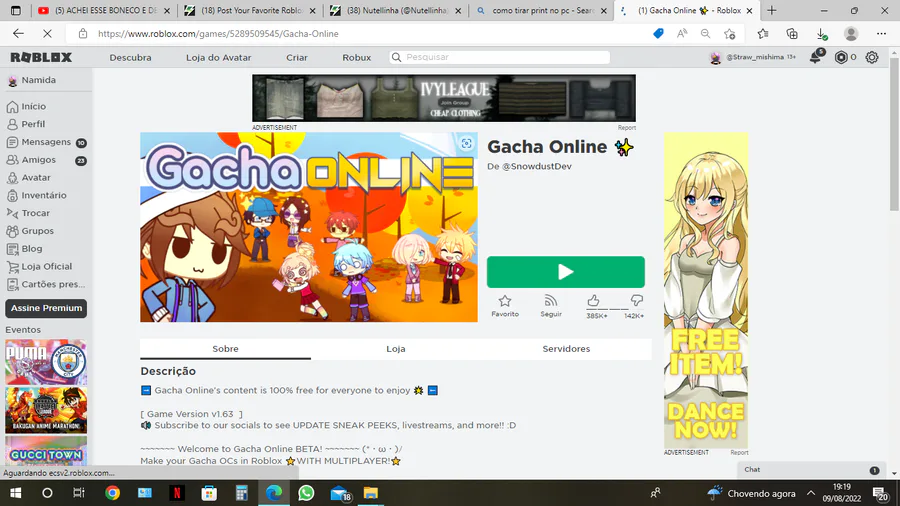This screenshot has width=900, height=506.
Task: Open the Chat panel
Action: click(x=812, y=470)
